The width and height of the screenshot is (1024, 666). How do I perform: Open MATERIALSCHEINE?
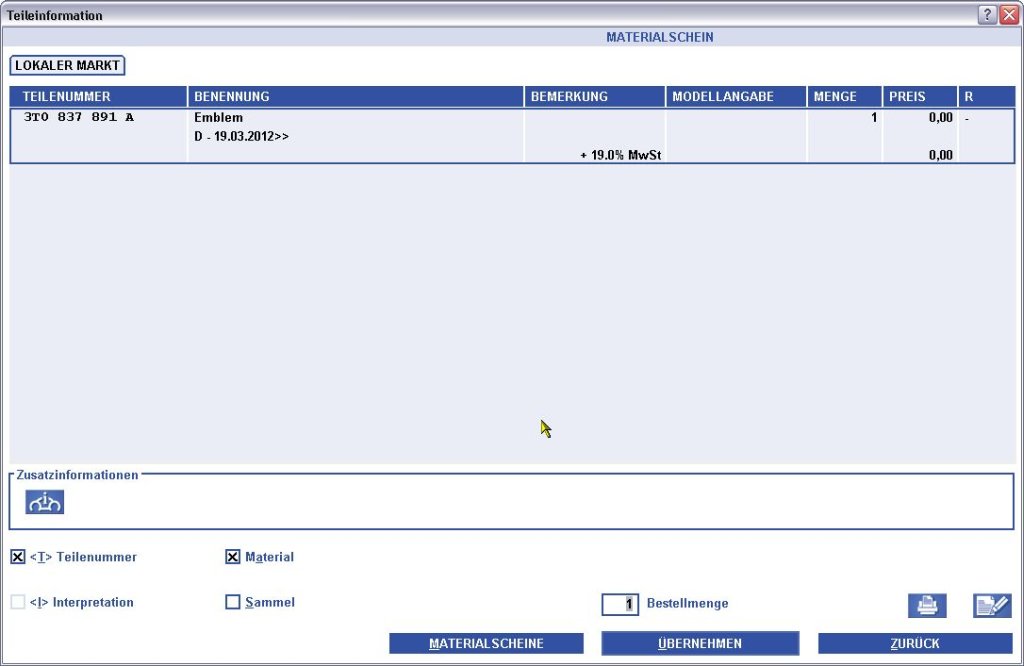point(486,643)
